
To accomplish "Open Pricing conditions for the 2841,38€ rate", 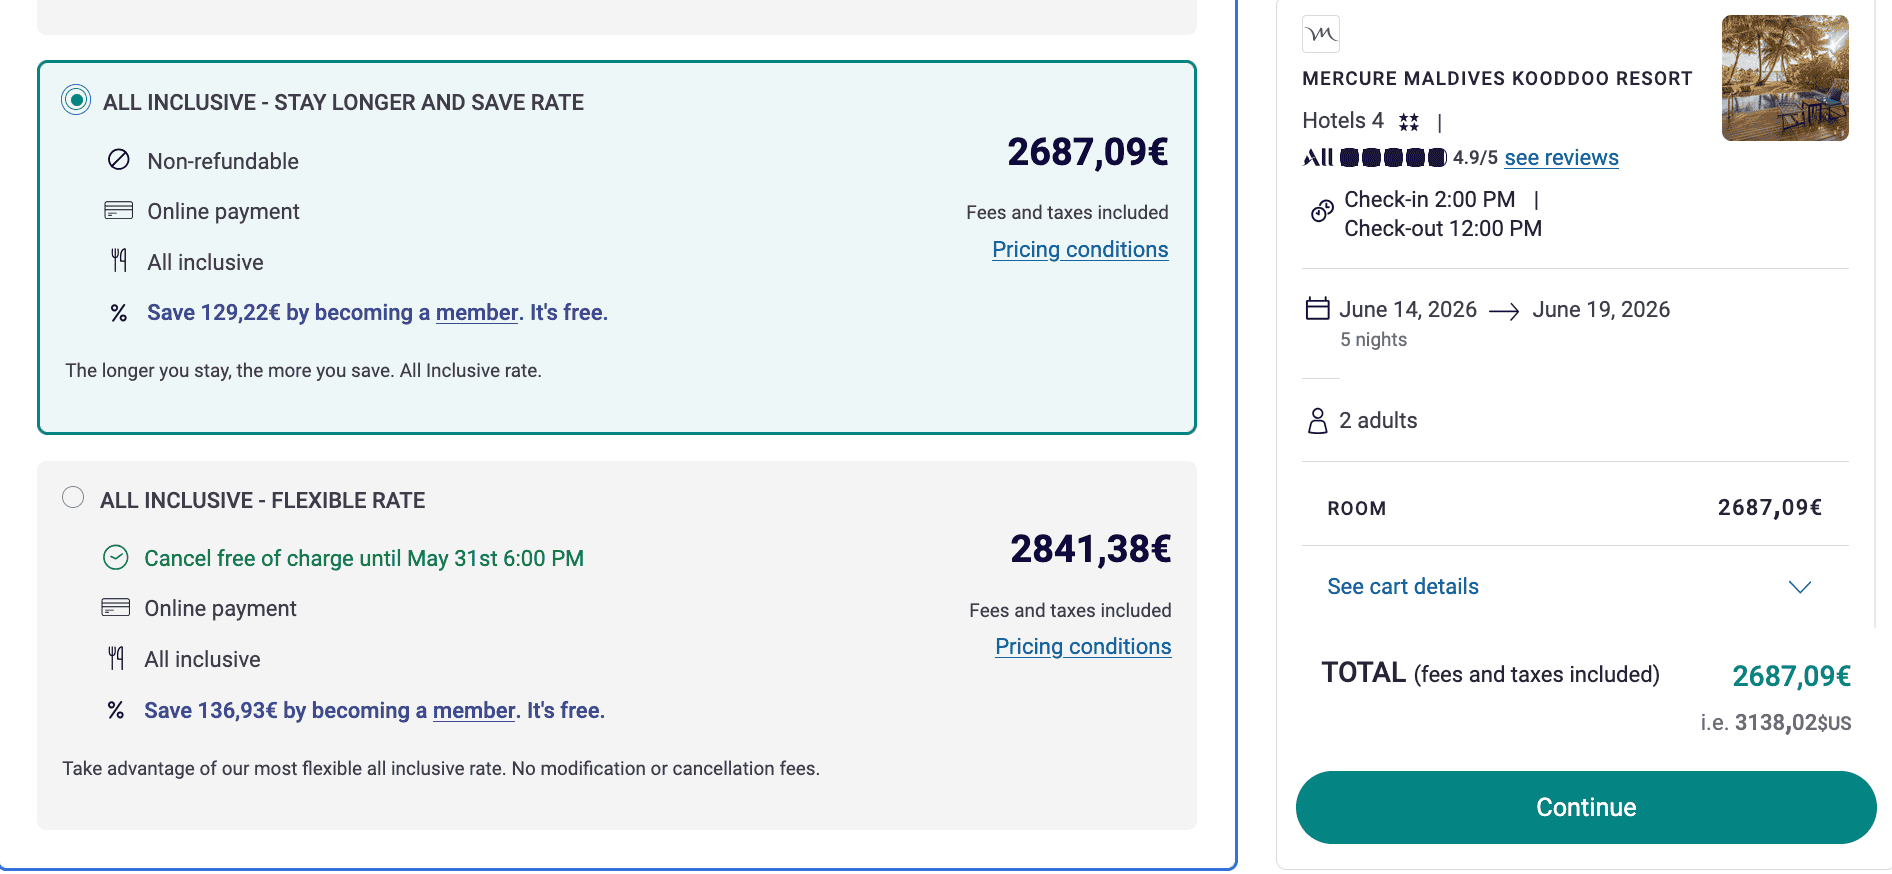I will pos(1083,647).
